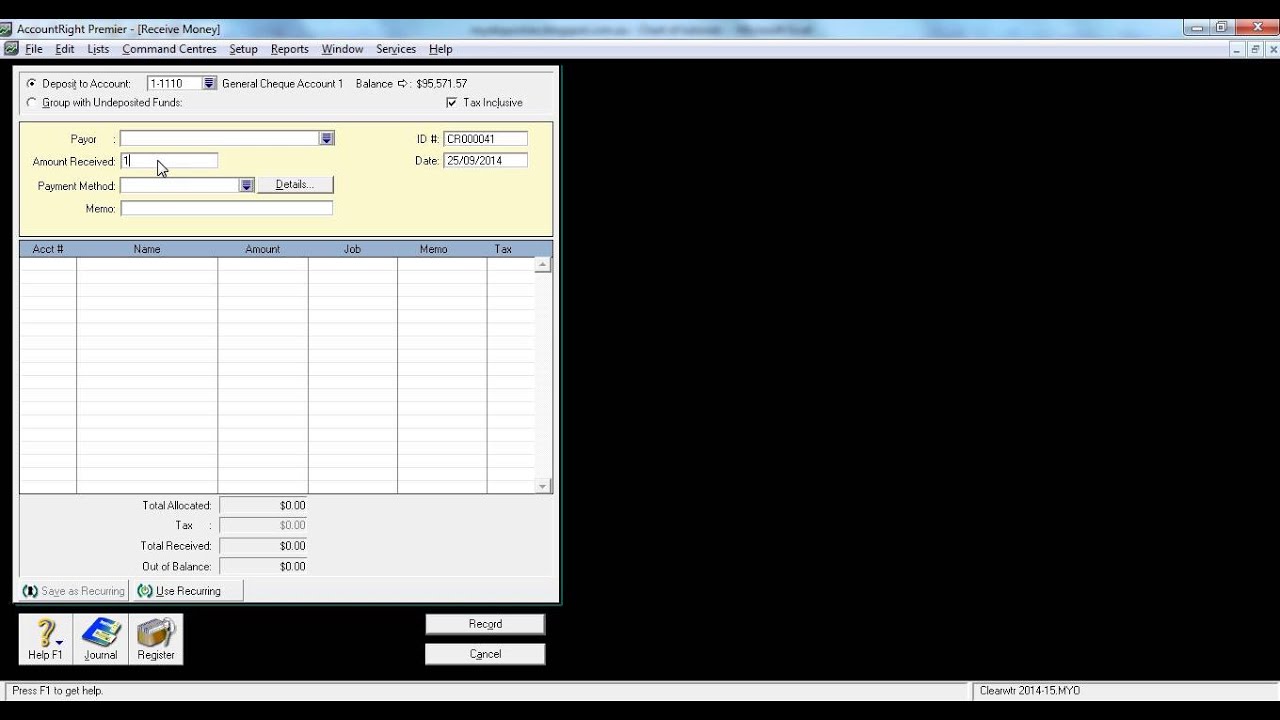
Task: Click the table scrollbar up arrow
Action: click(543, 265)
